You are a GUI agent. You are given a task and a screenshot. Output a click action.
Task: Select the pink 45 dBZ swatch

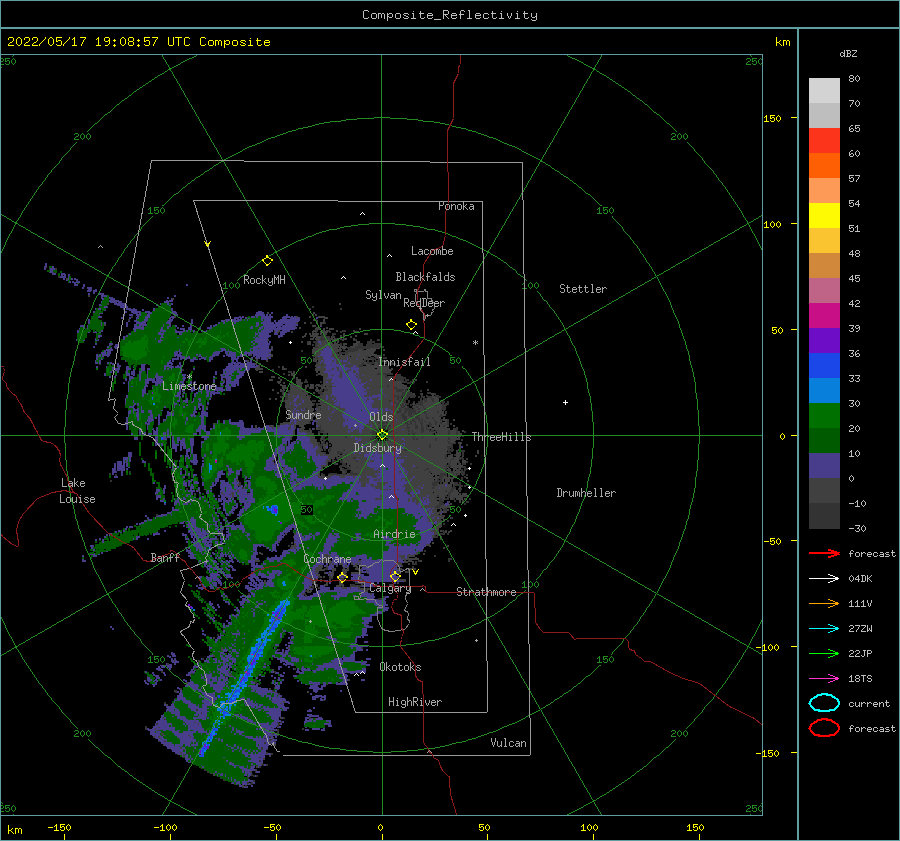(x=824, y=290)
